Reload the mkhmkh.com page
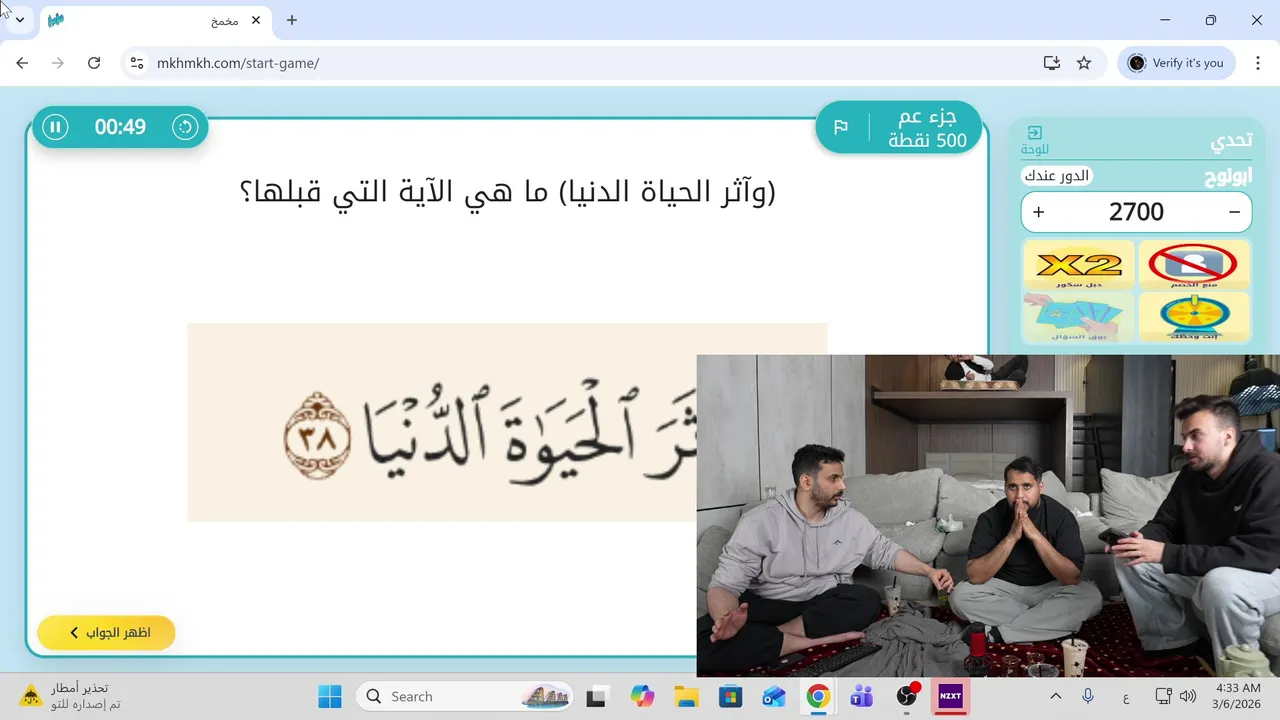Viewport: 1280px width, 720px height. [94, 63]
